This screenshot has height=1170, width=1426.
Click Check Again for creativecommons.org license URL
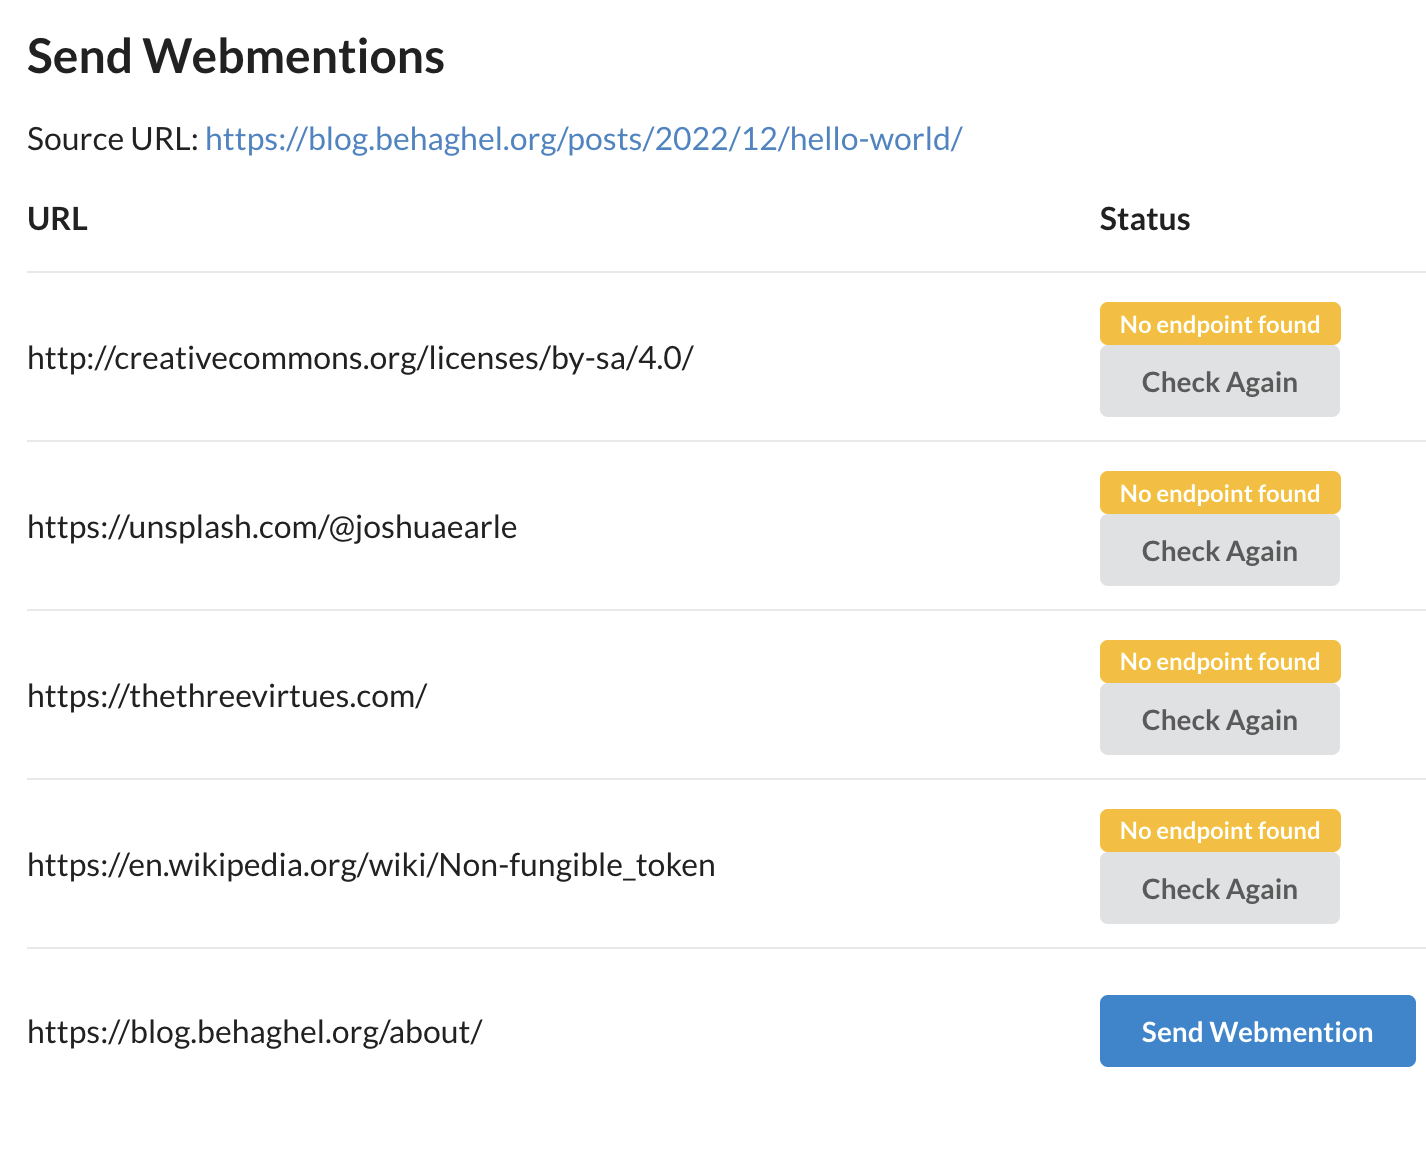1219,381
